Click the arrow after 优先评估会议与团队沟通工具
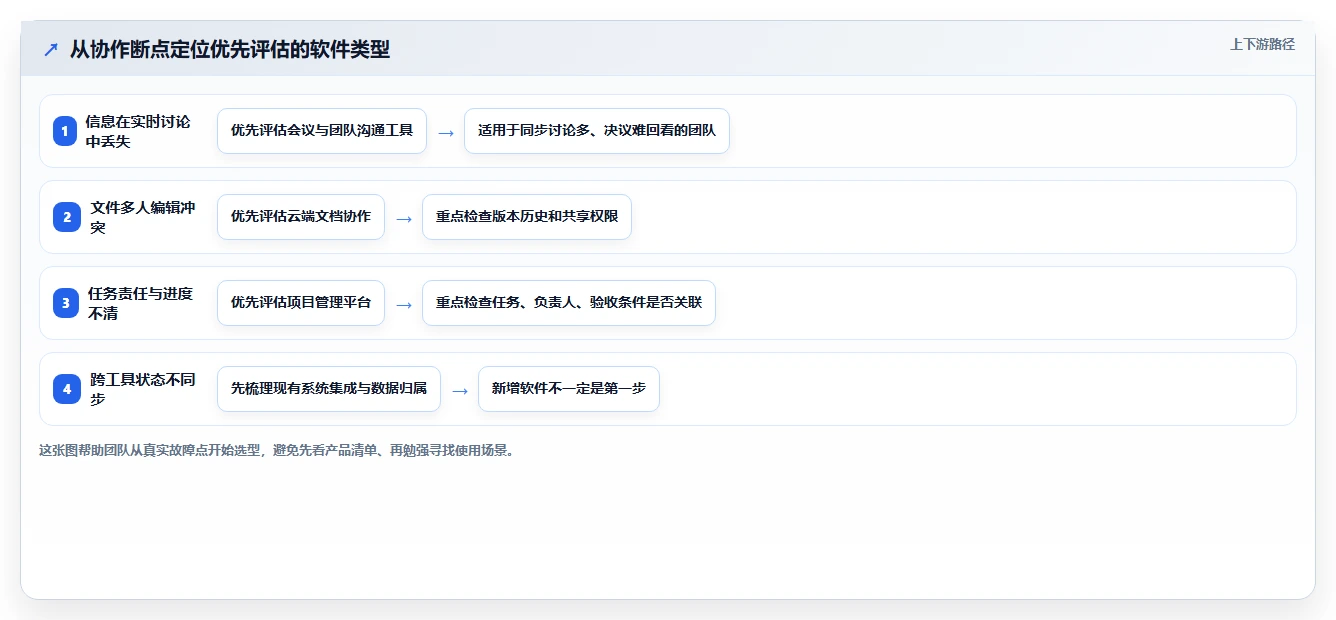The height and width of the screenshot is (620, 1336). tap(446, 132)
